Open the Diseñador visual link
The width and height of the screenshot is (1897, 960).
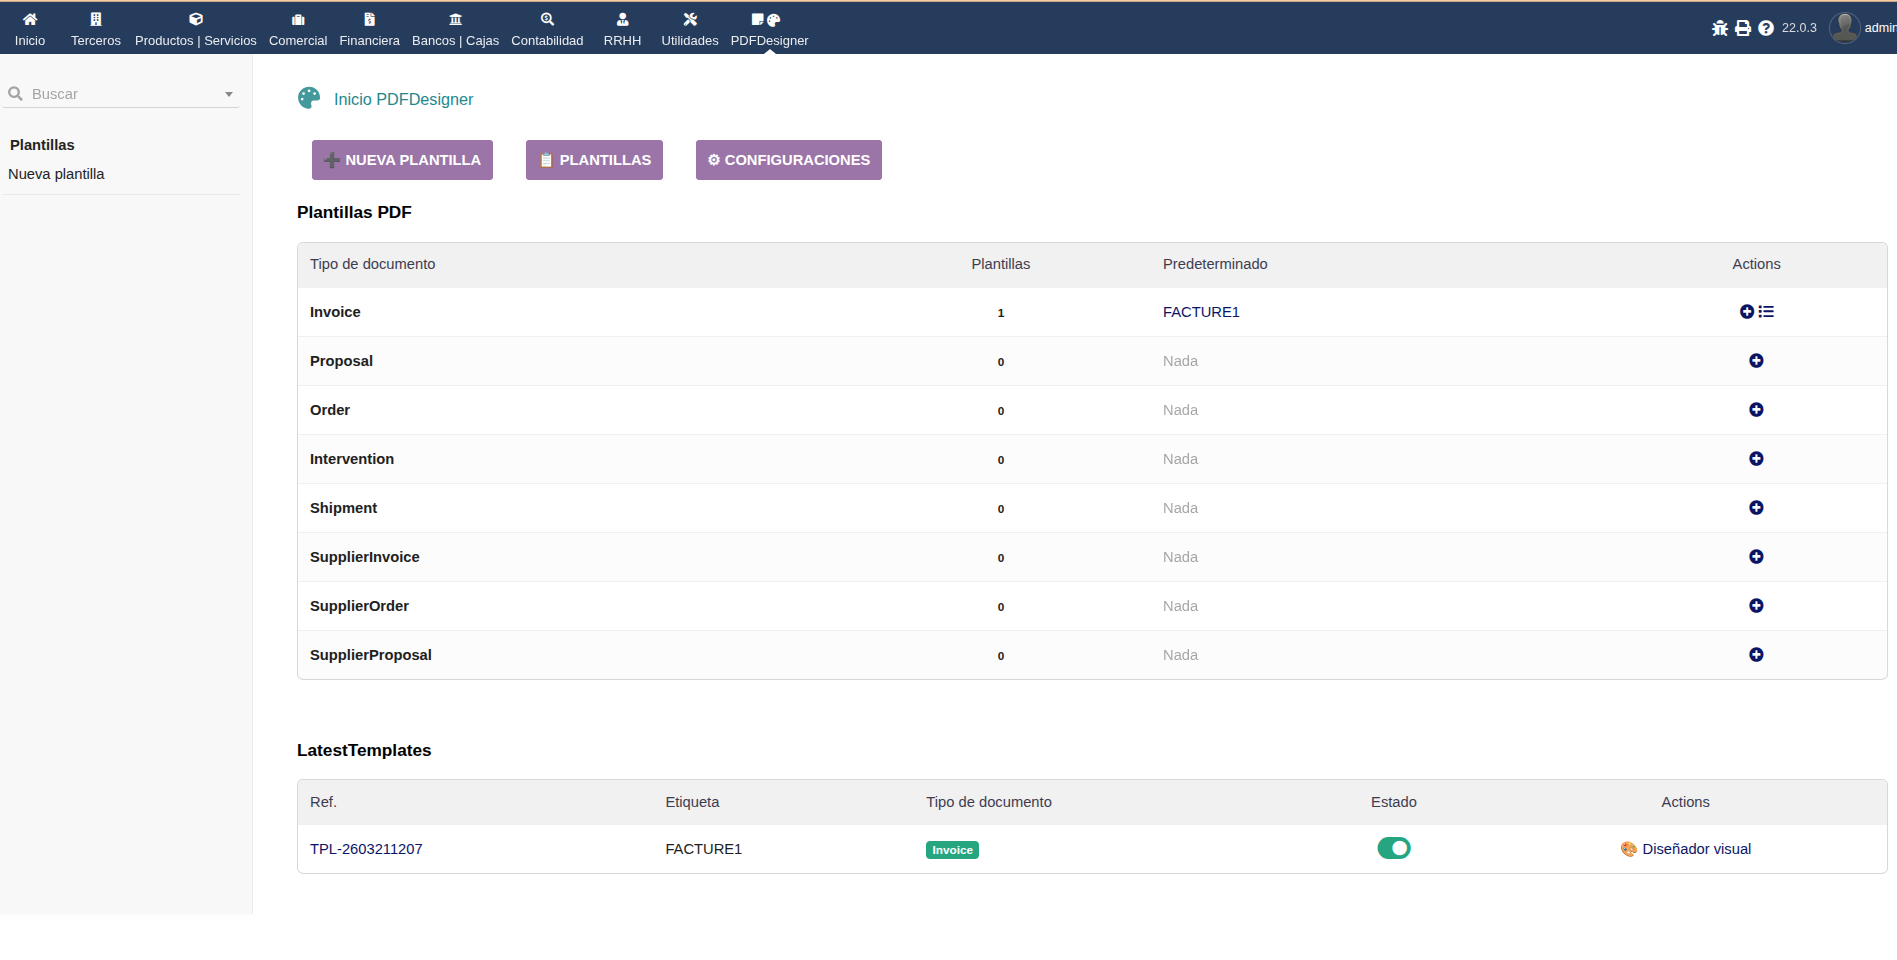pos(1696,849)
